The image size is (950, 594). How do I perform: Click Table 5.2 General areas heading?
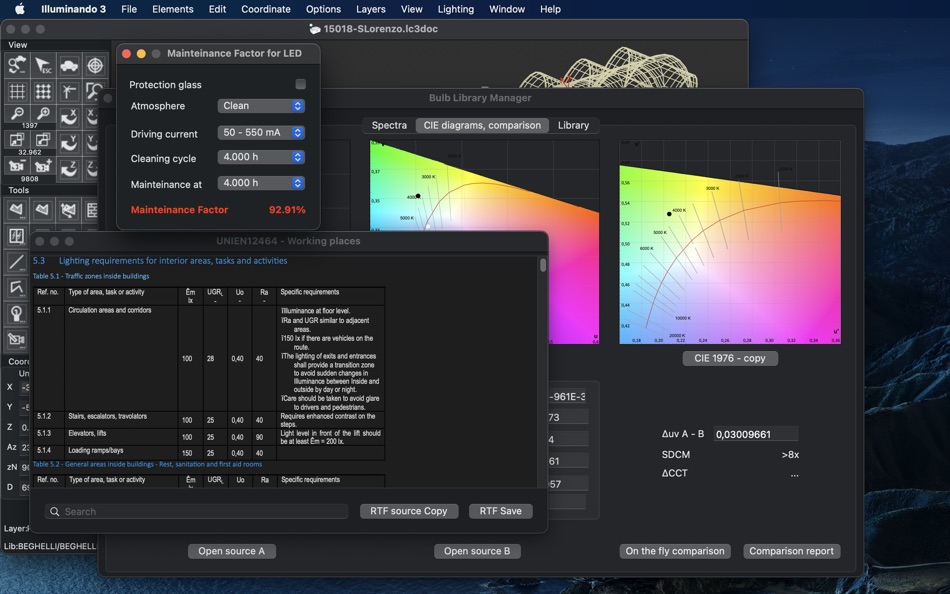pyautogui.click(x=147, y=464)
